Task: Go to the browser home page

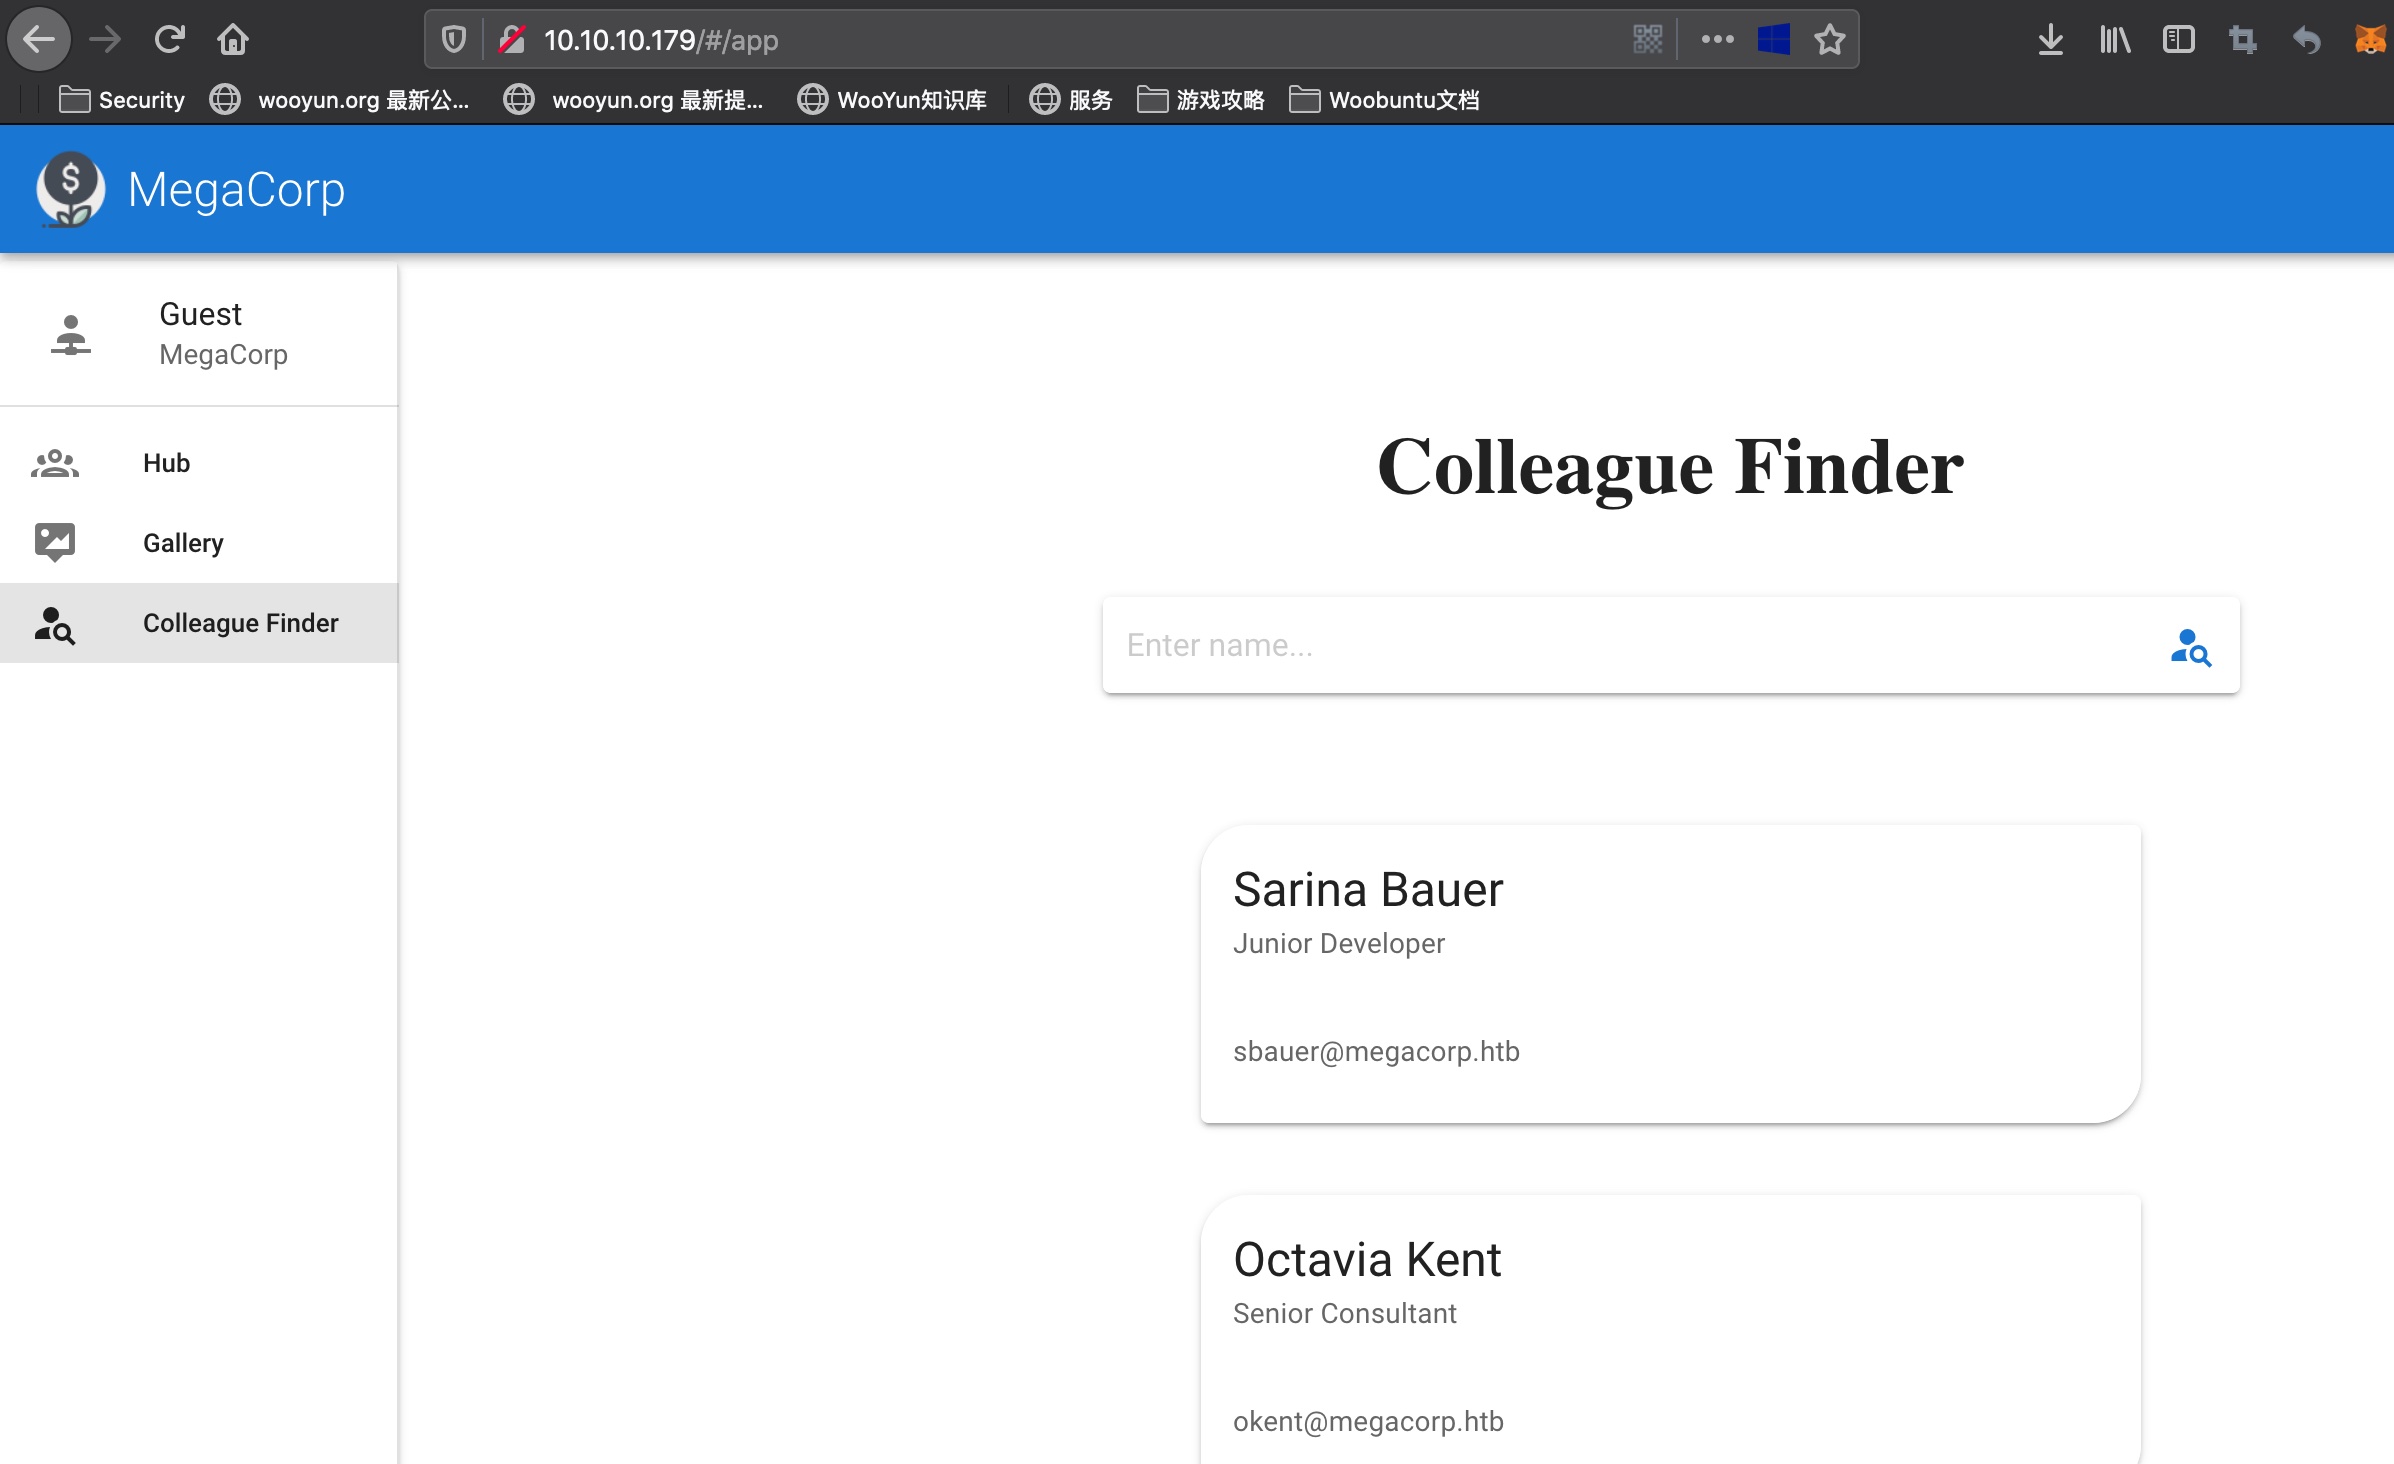Action: point(233,40)
